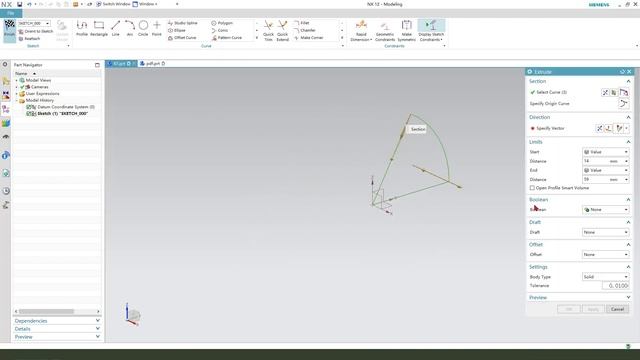Click Make Symmetric tool
Image resolution: width=640 pixels, height=360 pixels.
click(407, 31)
